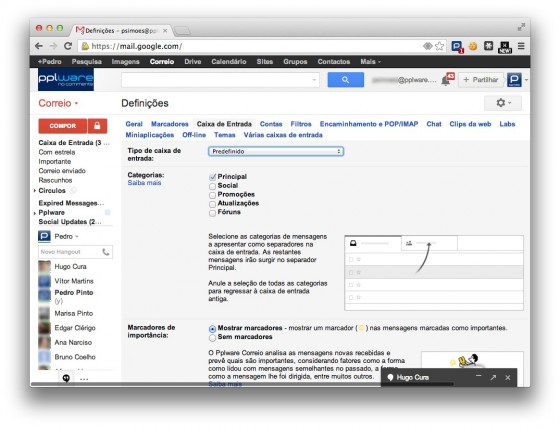The width and height of the screenshot is (560, 428).
Task: Open Caixa de Entrada folder
Action: click(x=74, y=143)
